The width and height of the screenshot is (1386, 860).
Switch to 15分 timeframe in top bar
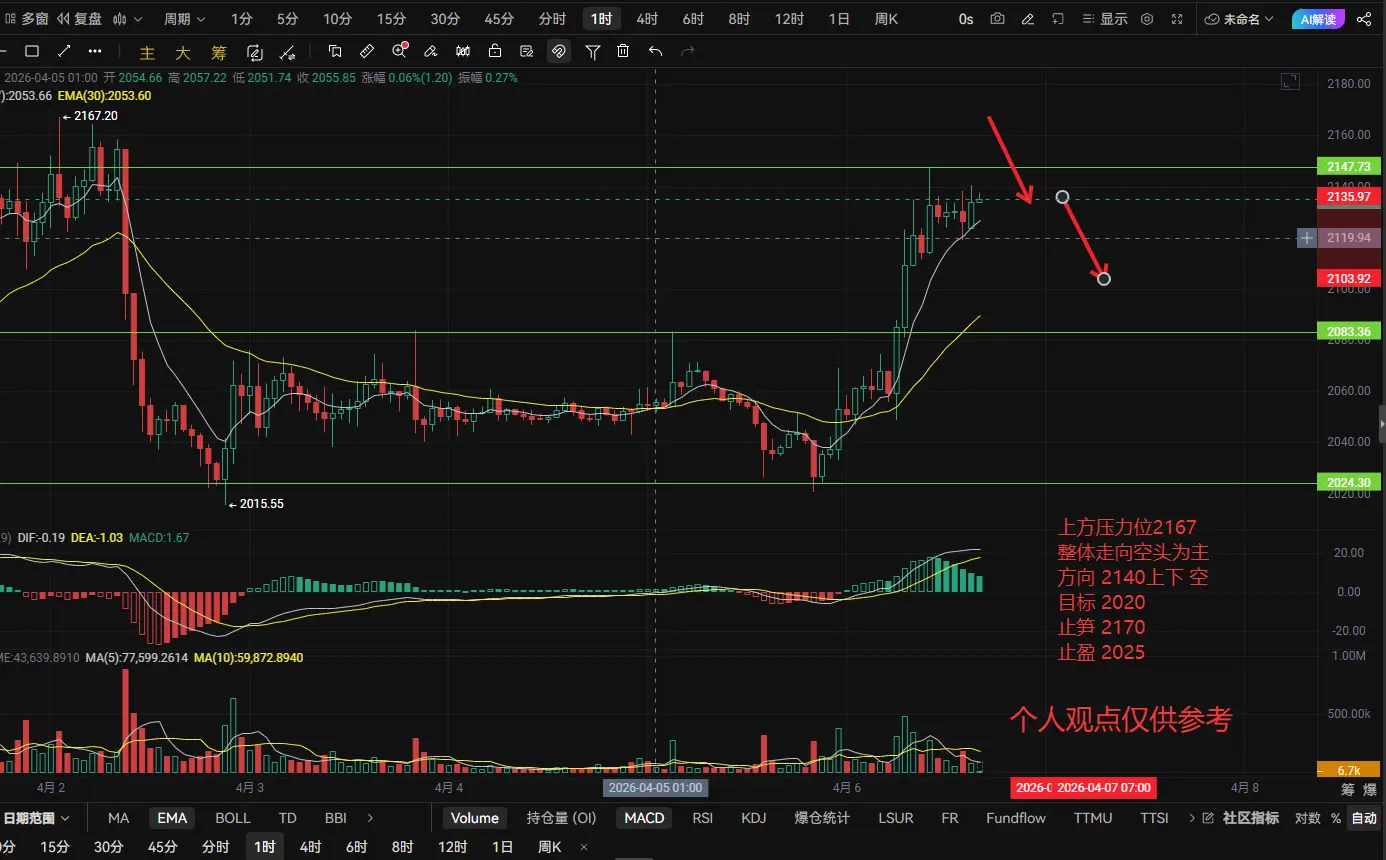pyautogui.click(x=392, y=19)
